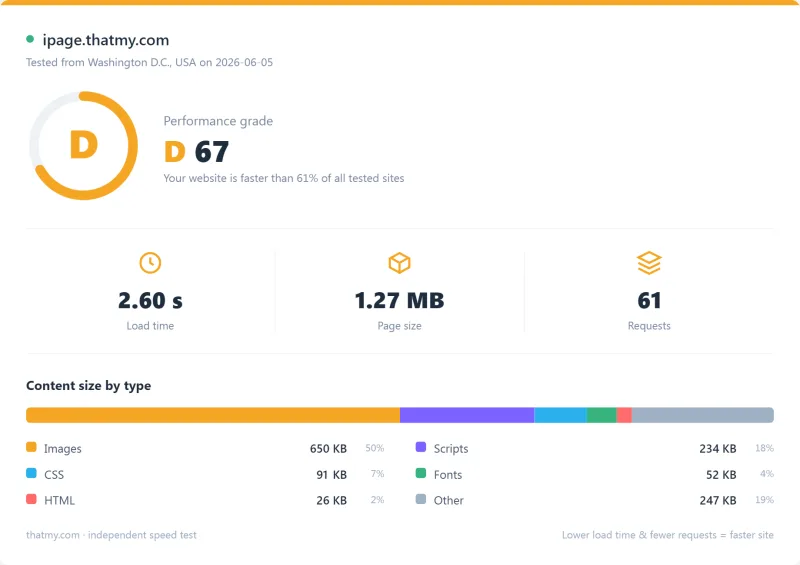The height and width of the screenshot is (565, 800).
Task: Click the 'Content size by type' heading
Action: [x=88, y=385]
